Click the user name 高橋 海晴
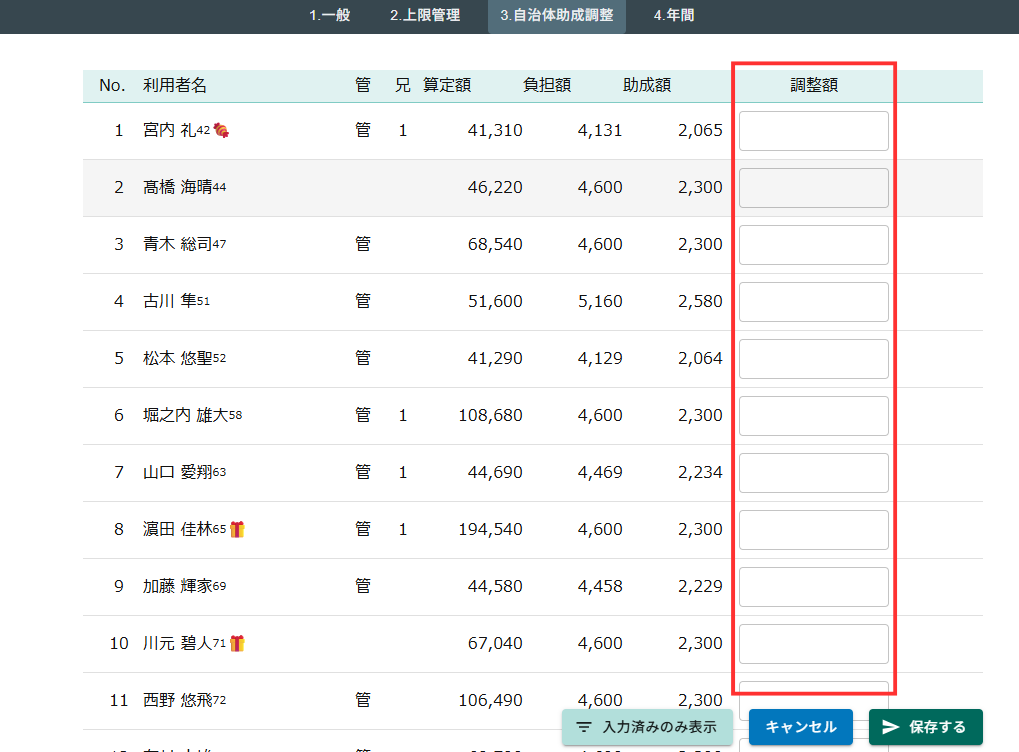 (x=177, y=188)
